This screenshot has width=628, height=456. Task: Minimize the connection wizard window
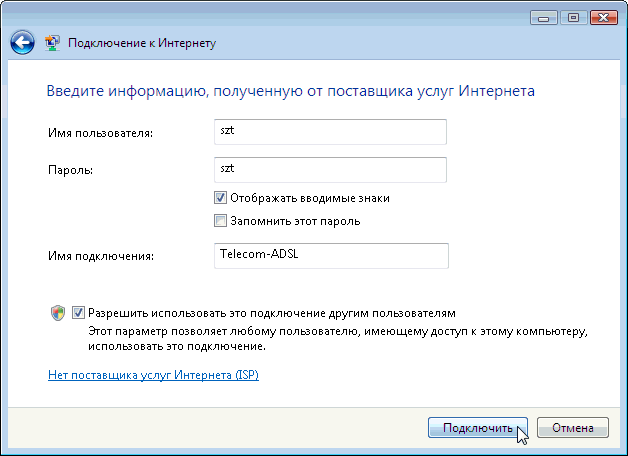point(543,18)
